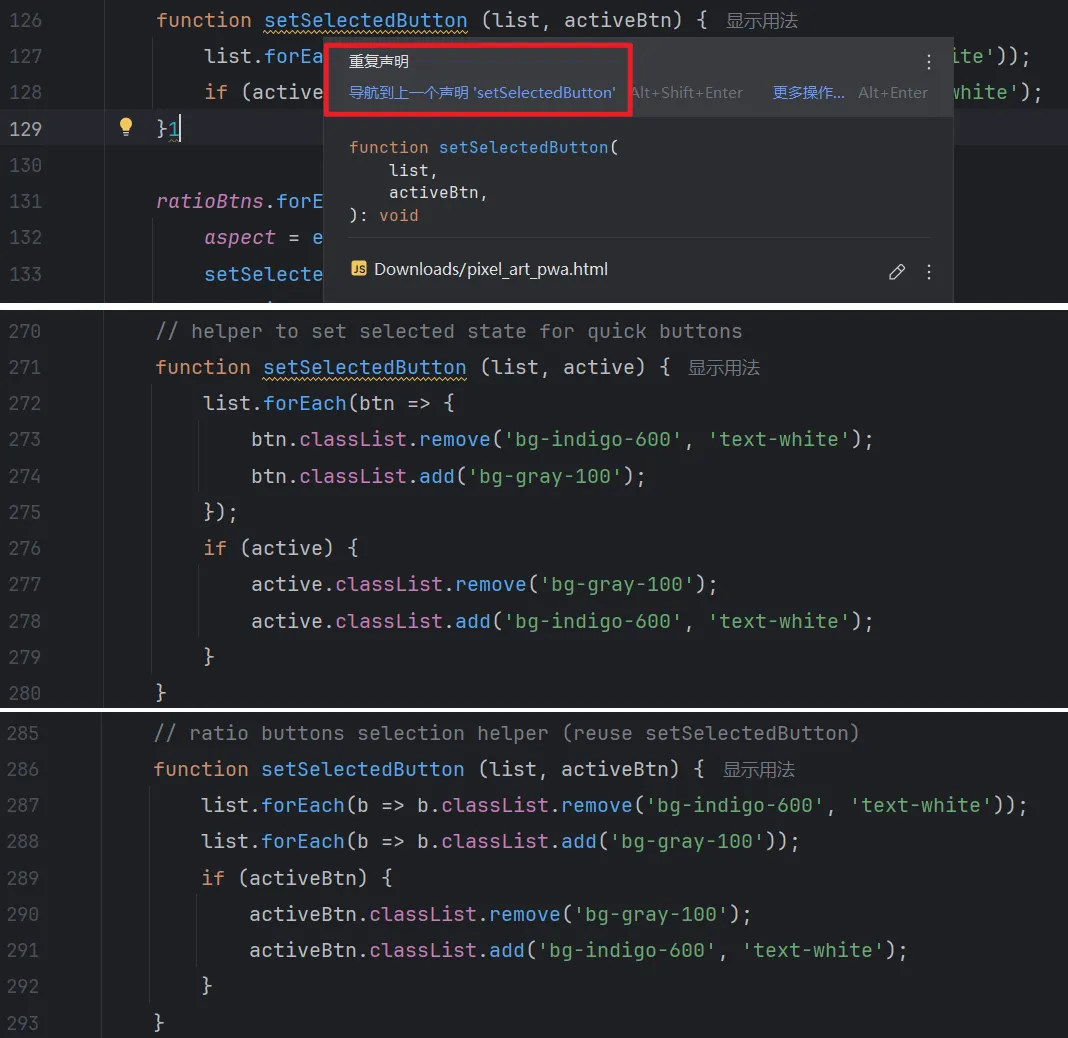Click setSelectedButton function name on line 271
This screenshot has height=1038, width=1068.
[364, 367]
